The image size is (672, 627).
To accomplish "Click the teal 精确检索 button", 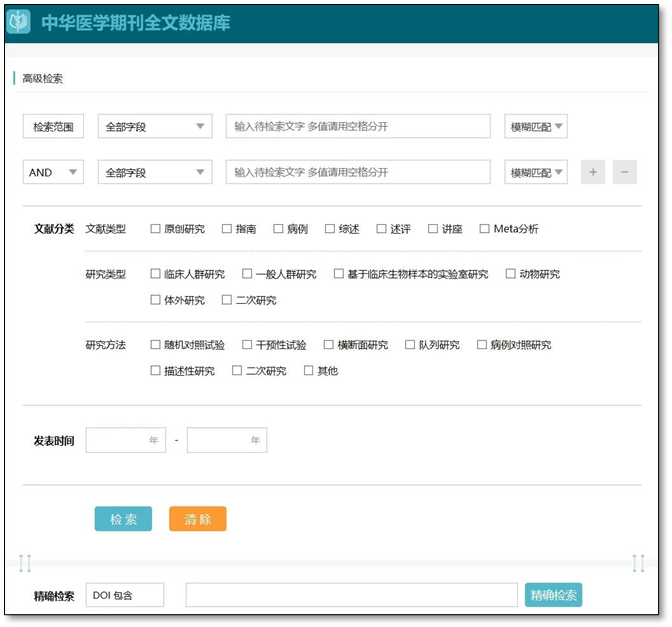I will tap(553, 595).
